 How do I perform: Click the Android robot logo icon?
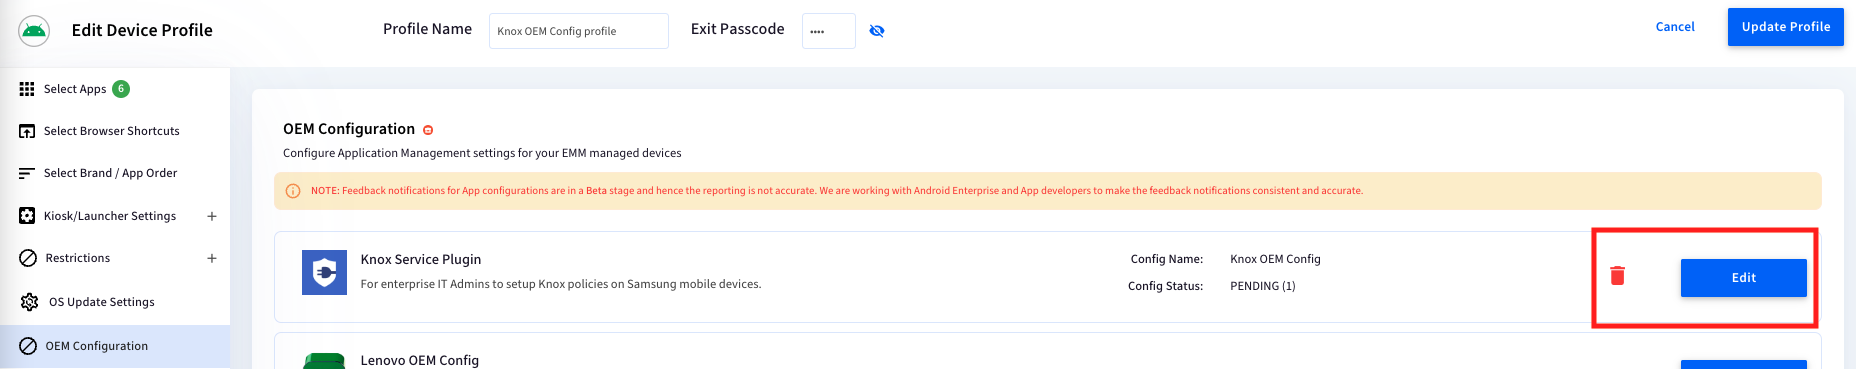click(x=34, y=31)
